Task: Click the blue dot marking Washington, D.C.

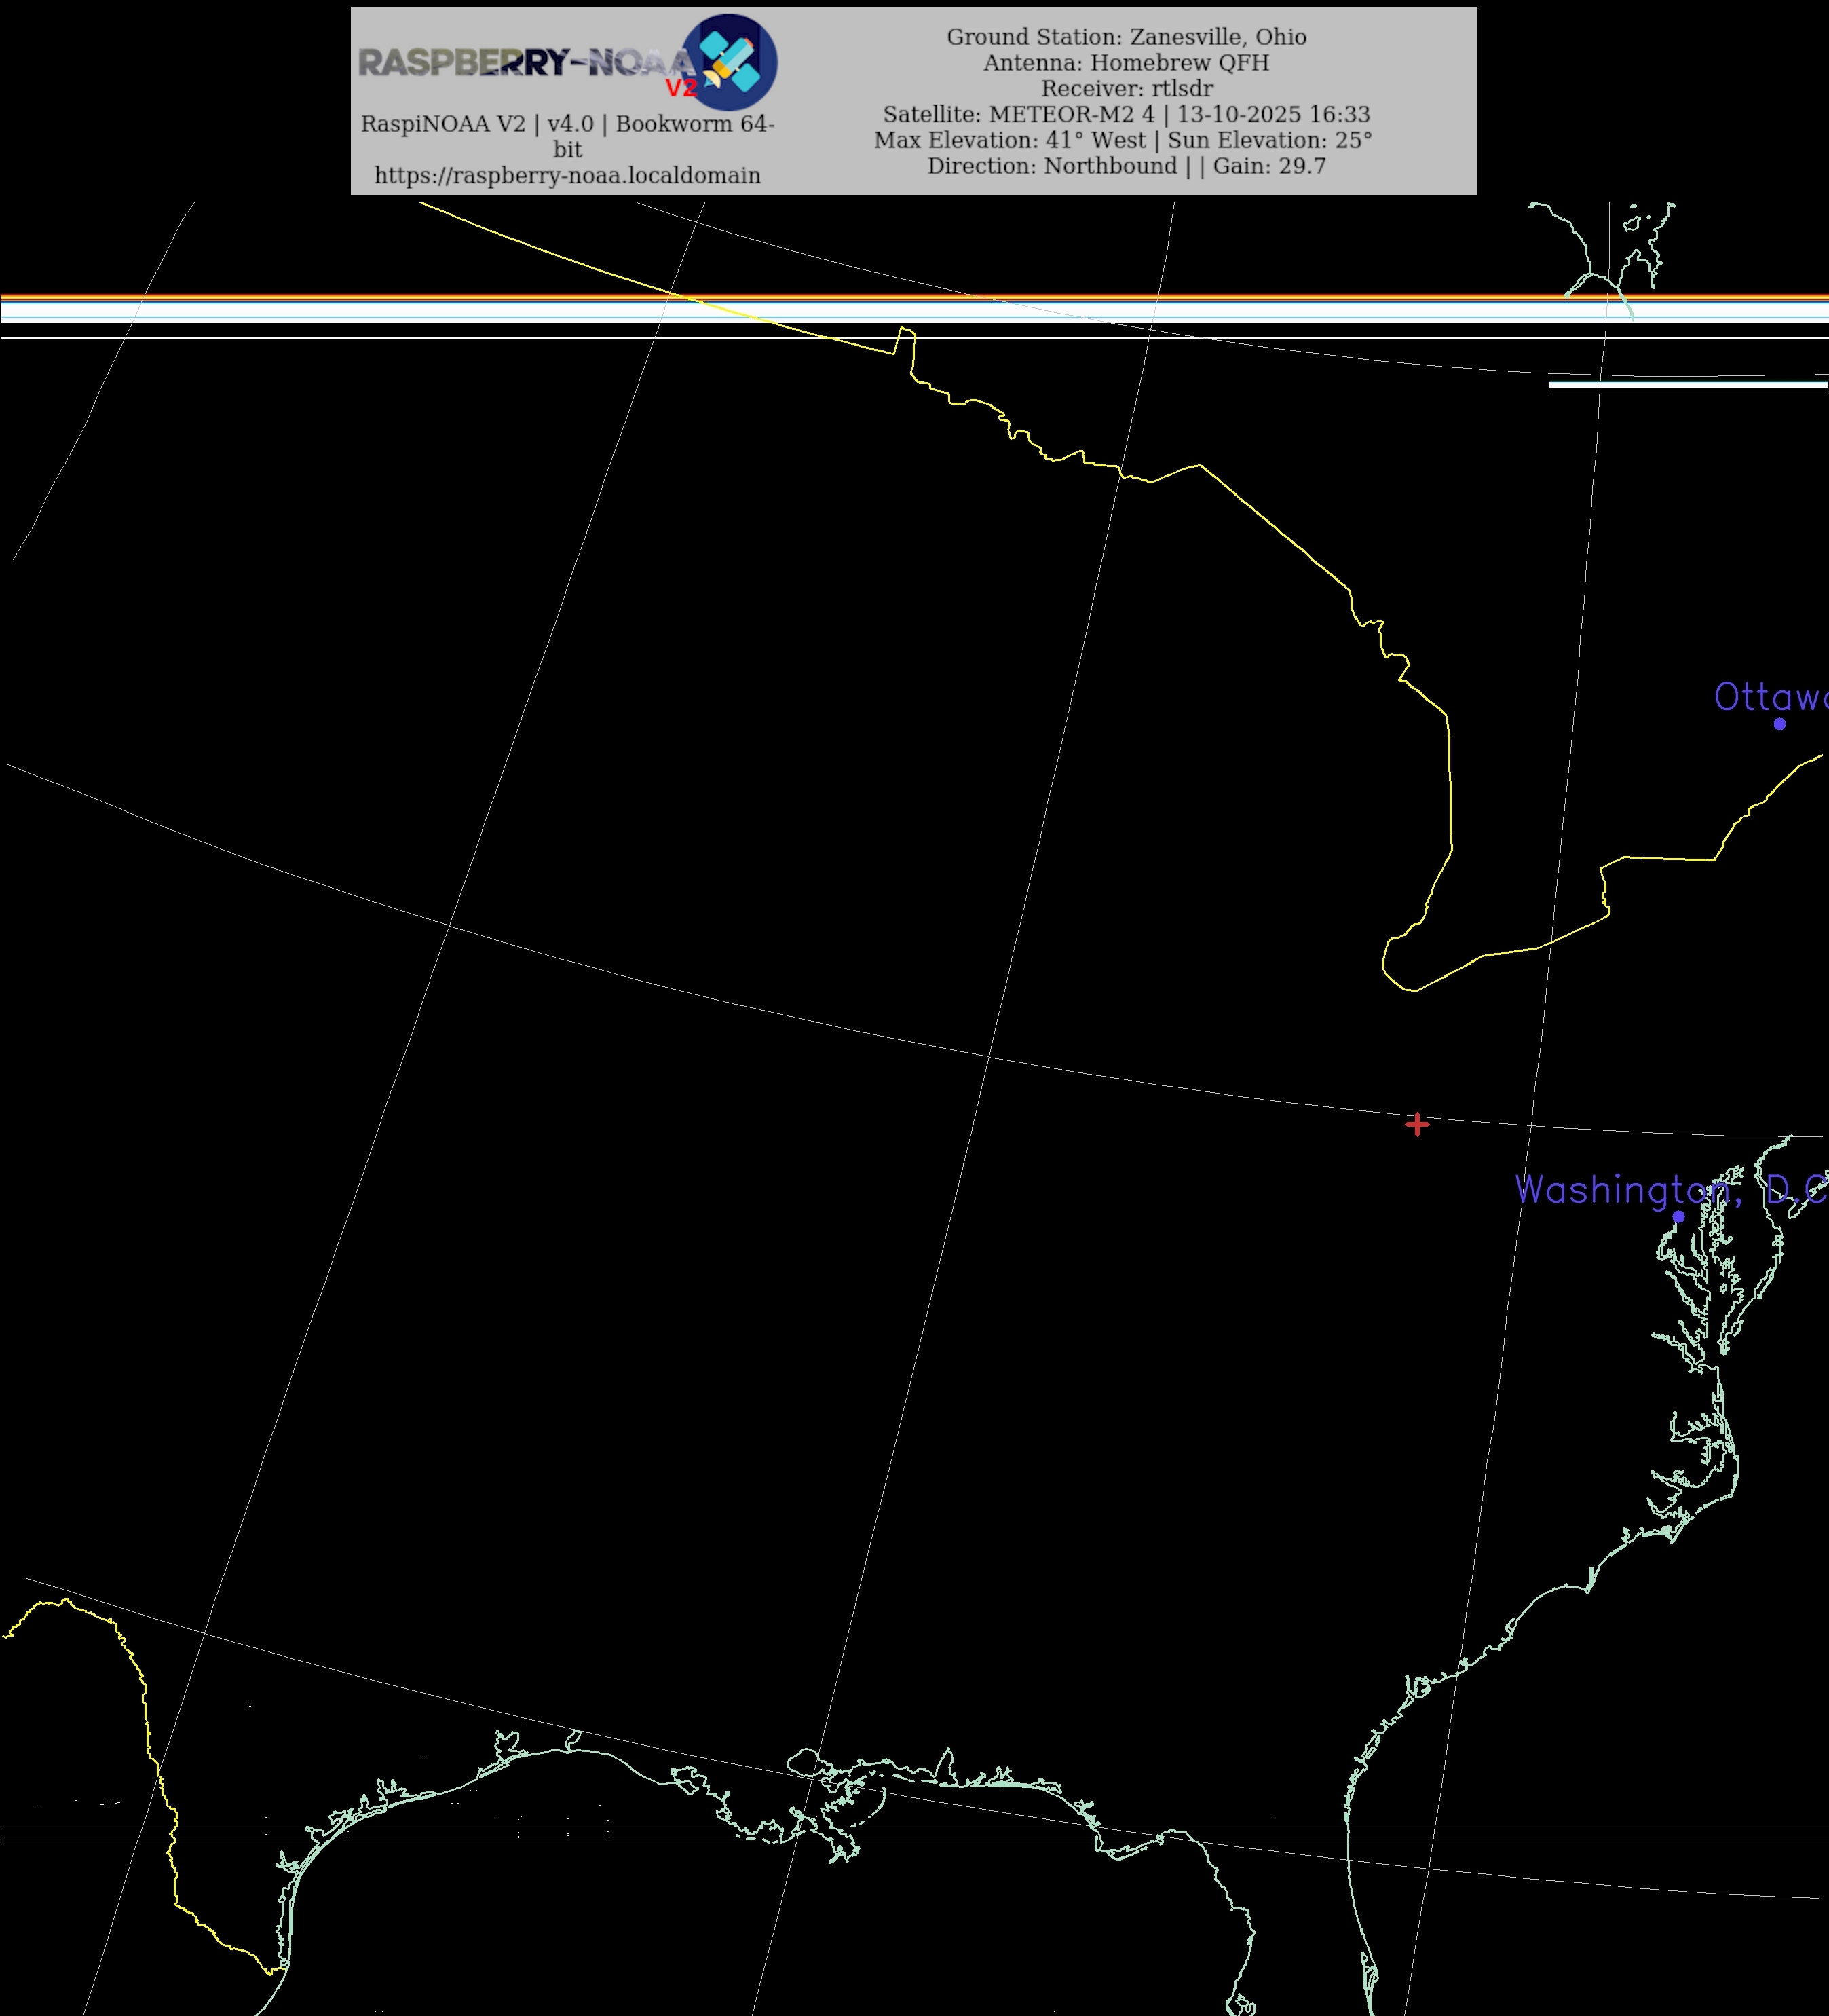Action: coord(1678,1216)
